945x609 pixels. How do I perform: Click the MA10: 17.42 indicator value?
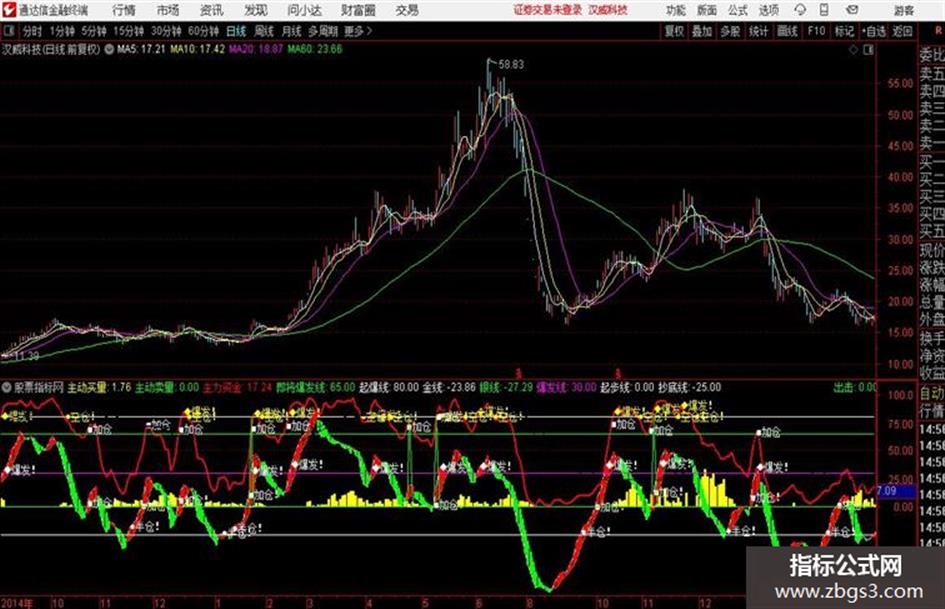coord(198,49)
